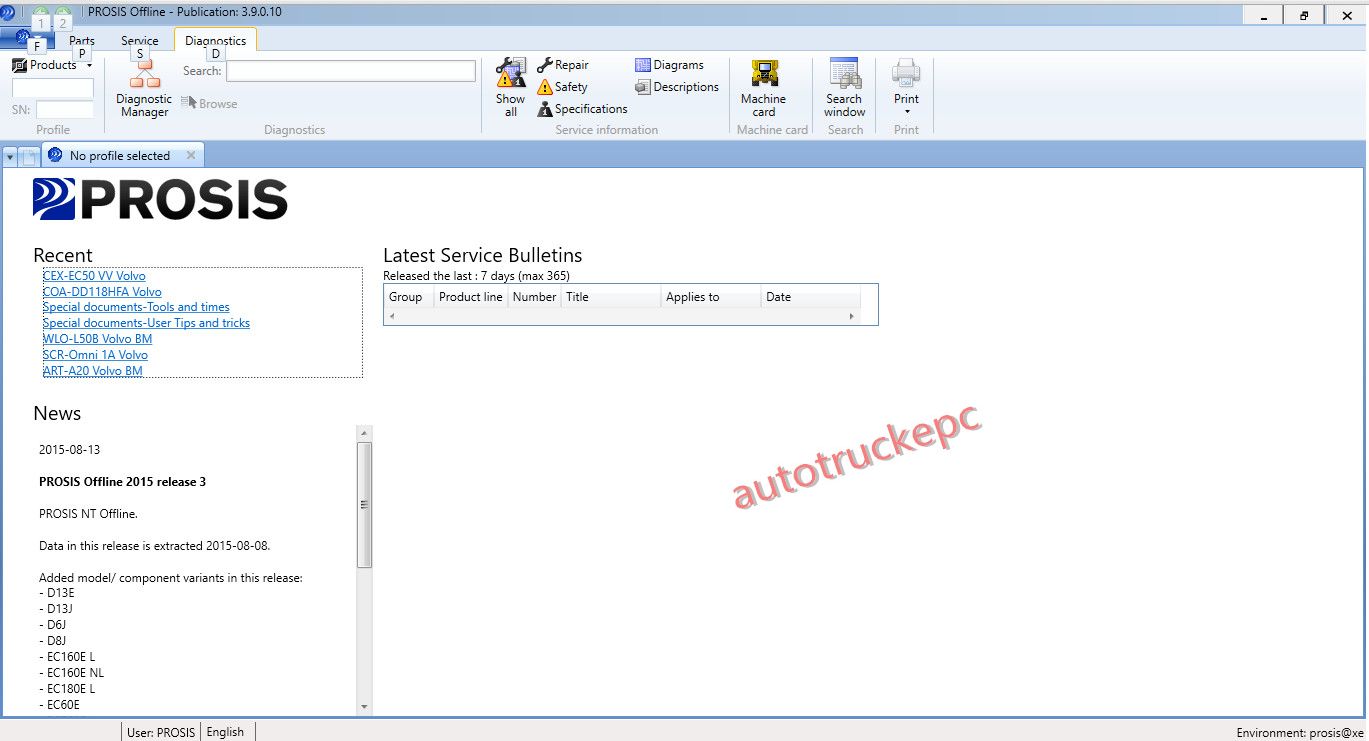Open the Machine card
Screen dimensions: 1369x741
[764, 88]
